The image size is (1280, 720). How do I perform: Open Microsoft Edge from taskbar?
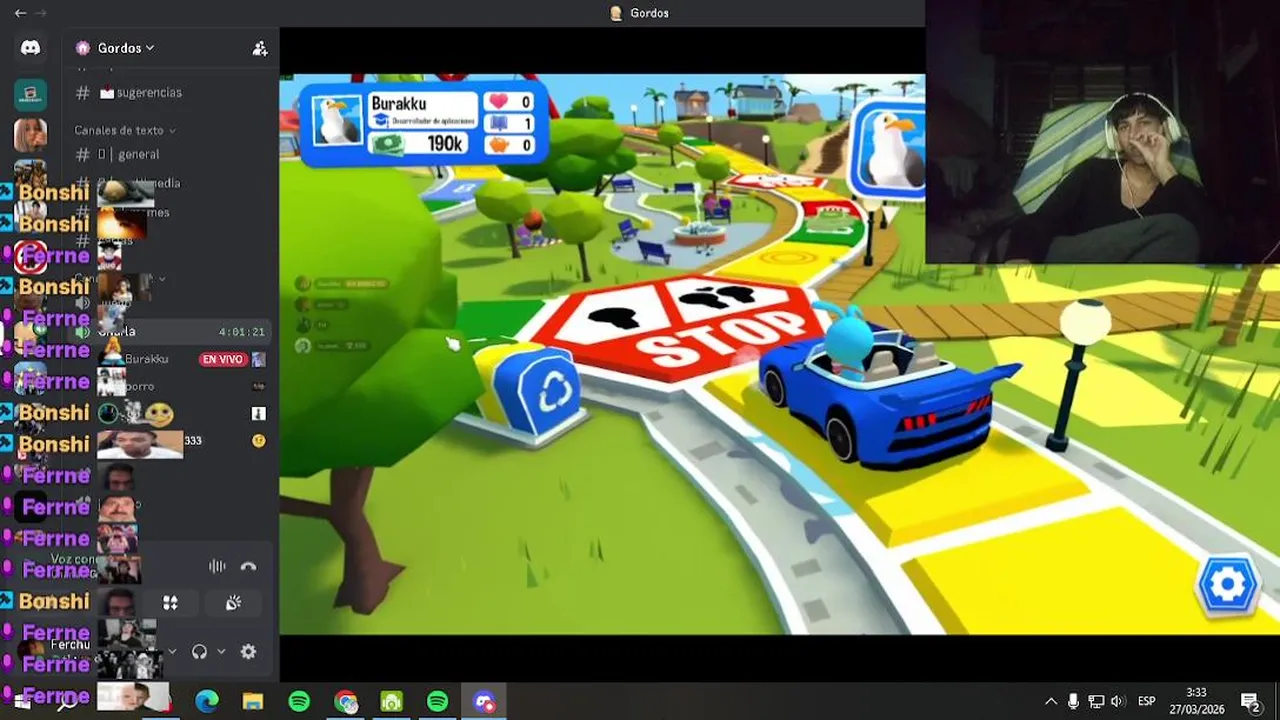[x=207, y=702]
